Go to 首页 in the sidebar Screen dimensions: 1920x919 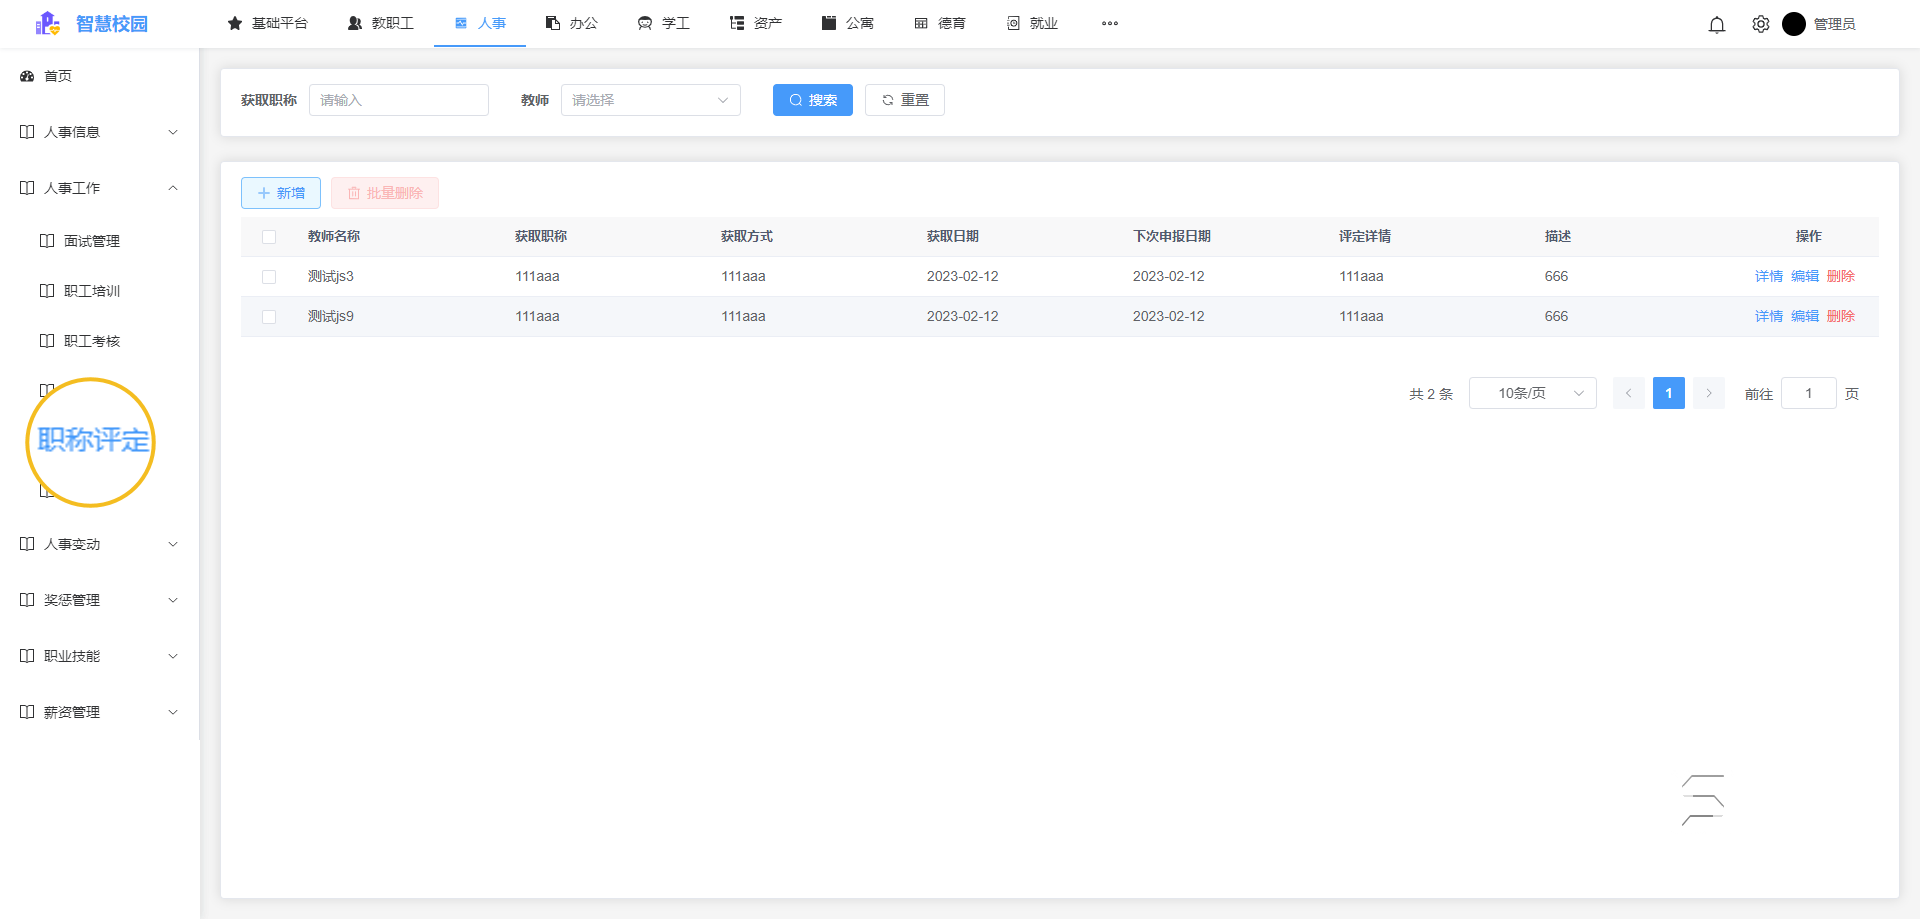tap(58, 76)
